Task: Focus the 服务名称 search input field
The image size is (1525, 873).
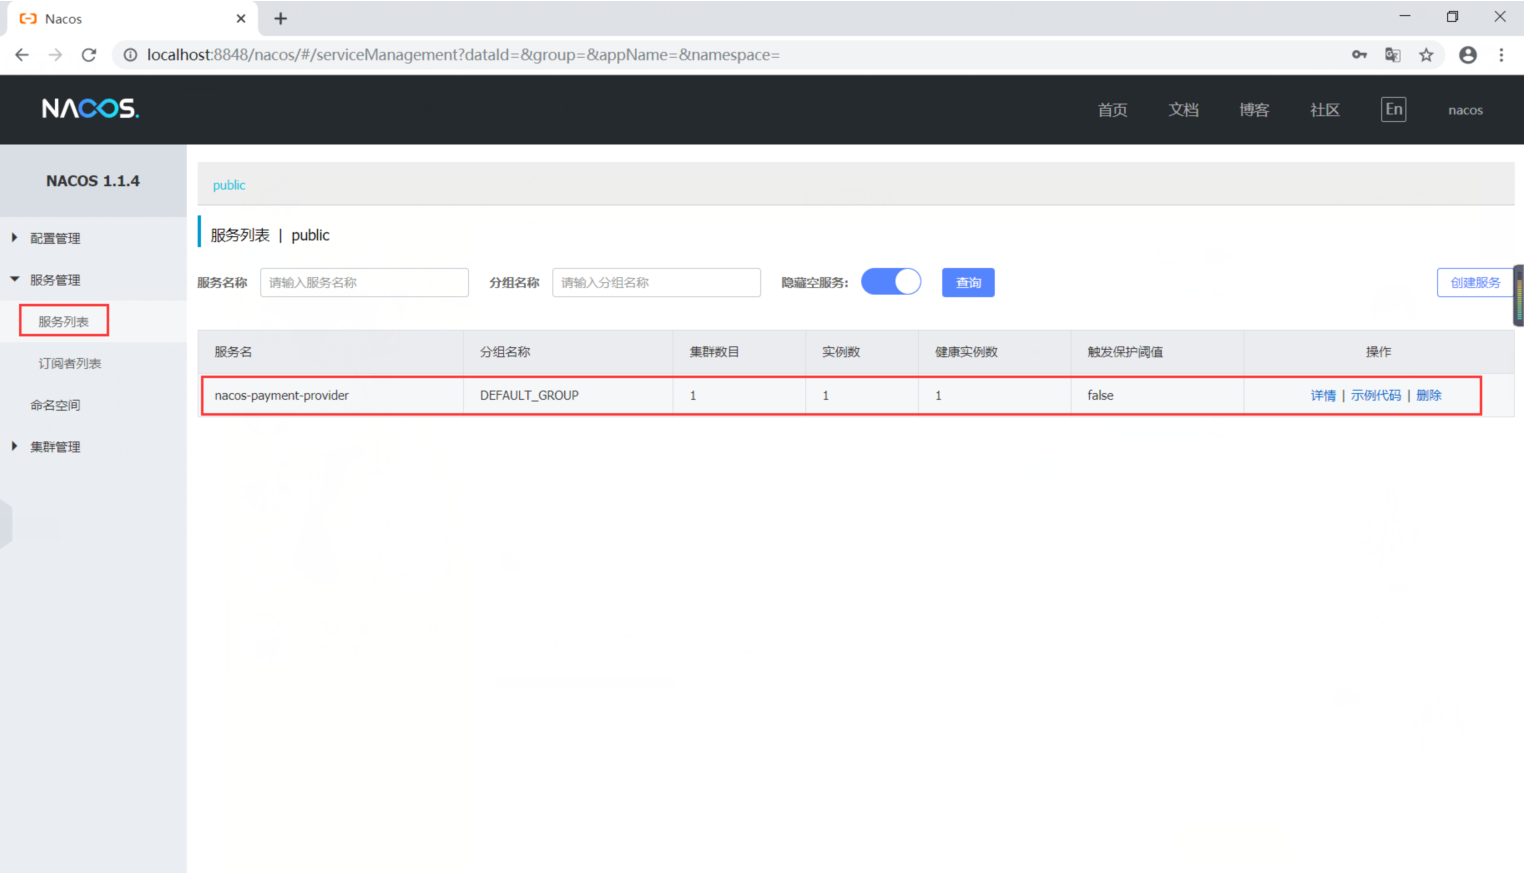Action: coord(364,283)
